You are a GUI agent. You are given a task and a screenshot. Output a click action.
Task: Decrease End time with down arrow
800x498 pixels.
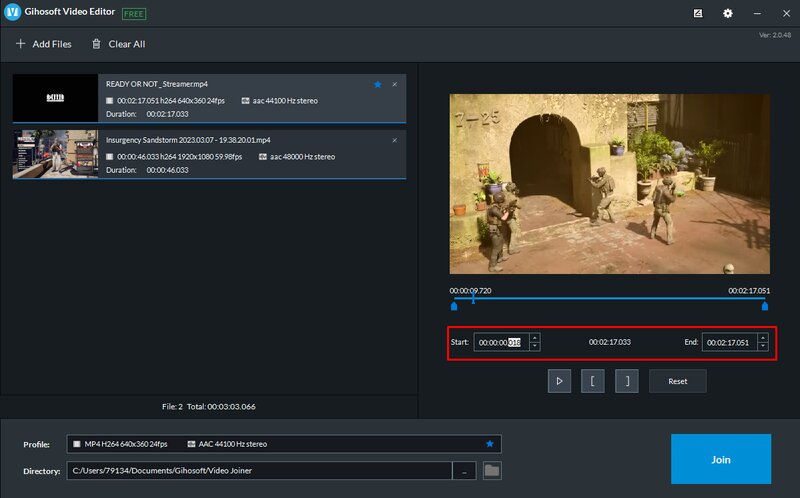click(x=763, y=346)
